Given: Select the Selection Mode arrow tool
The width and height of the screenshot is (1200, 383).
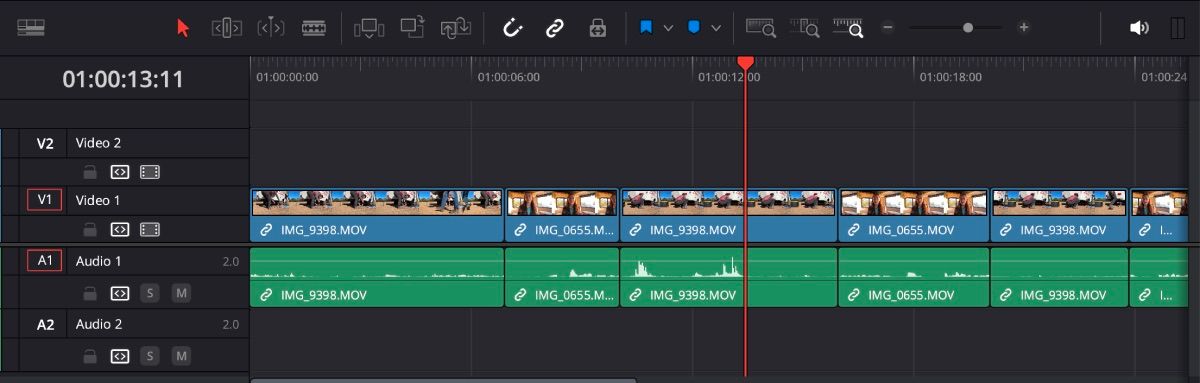Looking at the screenshot, I should pos(183,28).
